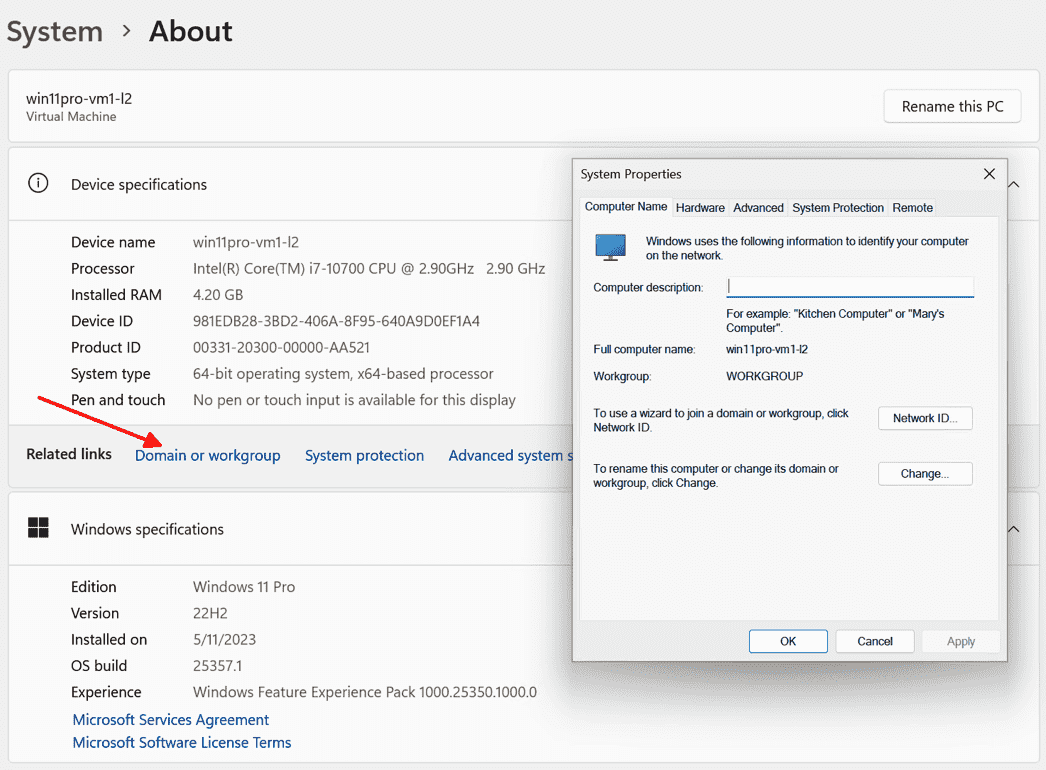Click the Virtual Machine subtitle text

pyautogui.click(x=71, y=117)
